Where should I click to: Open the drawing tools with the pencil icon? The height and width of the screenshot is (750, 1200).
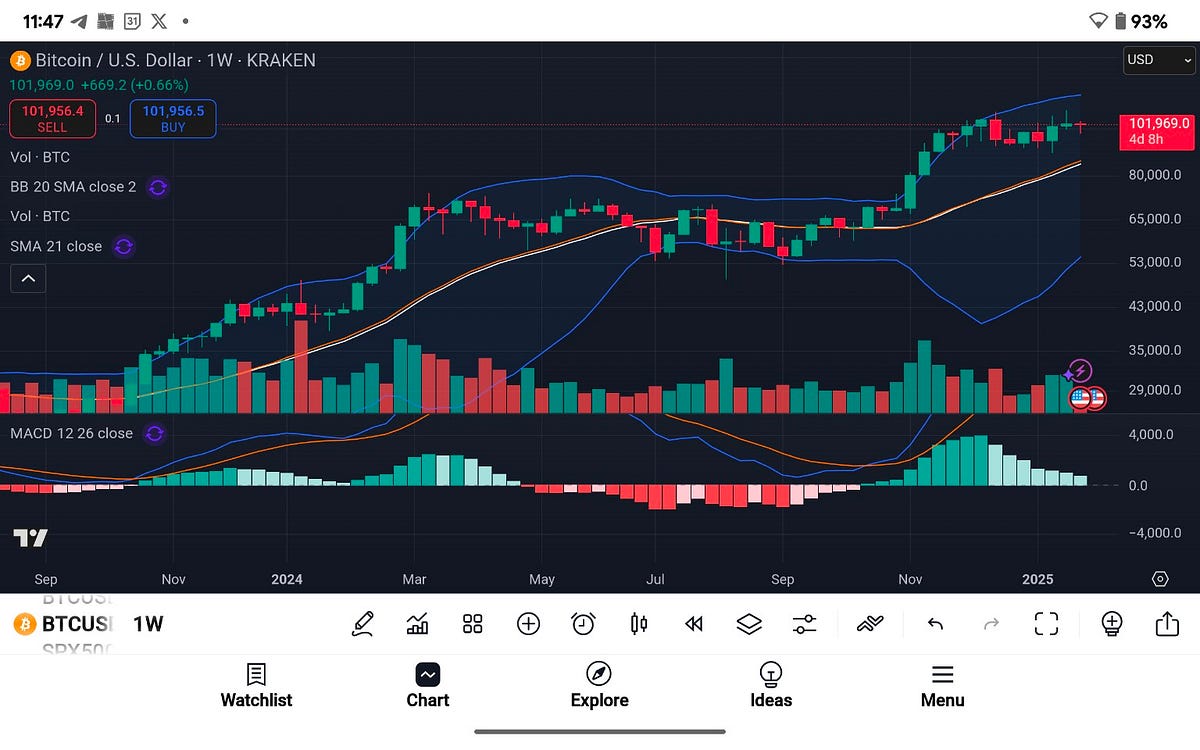coord(364,623)
